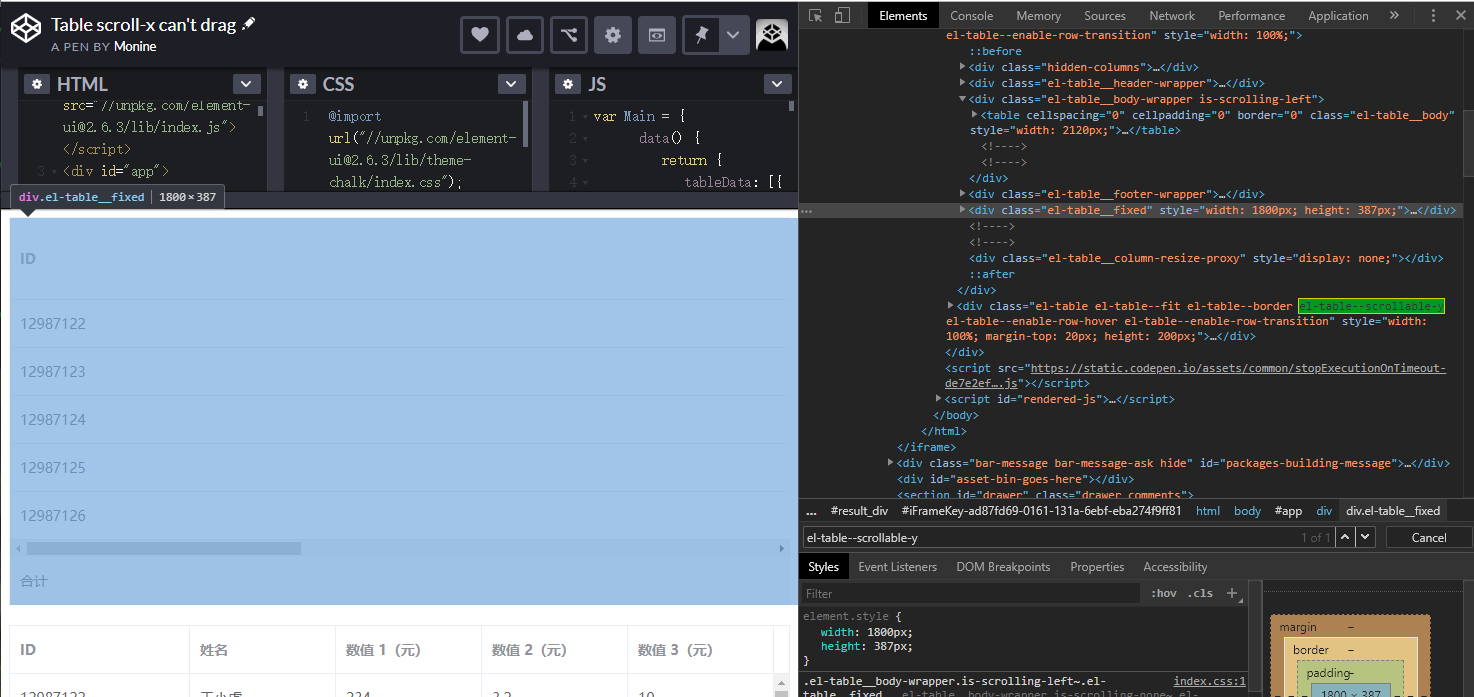
Task: Open the Event Listeners tab
Action: [897, 566]
